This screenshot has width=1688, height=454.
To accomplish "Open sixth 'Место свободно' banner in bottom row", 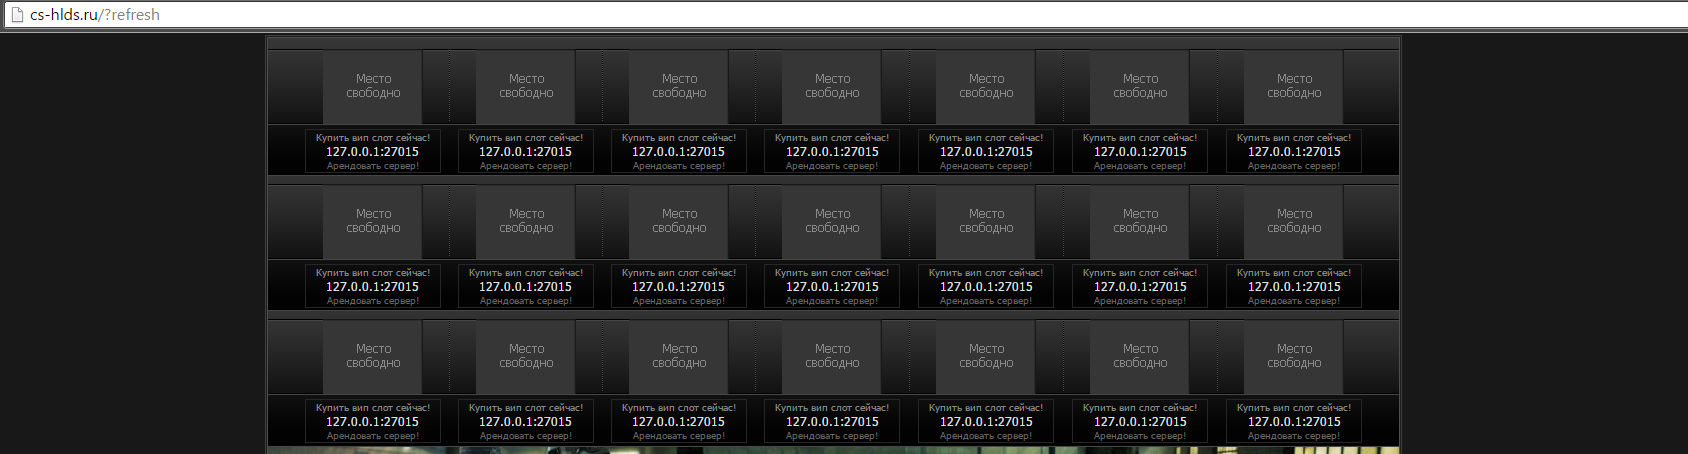I will (1140, 356).
